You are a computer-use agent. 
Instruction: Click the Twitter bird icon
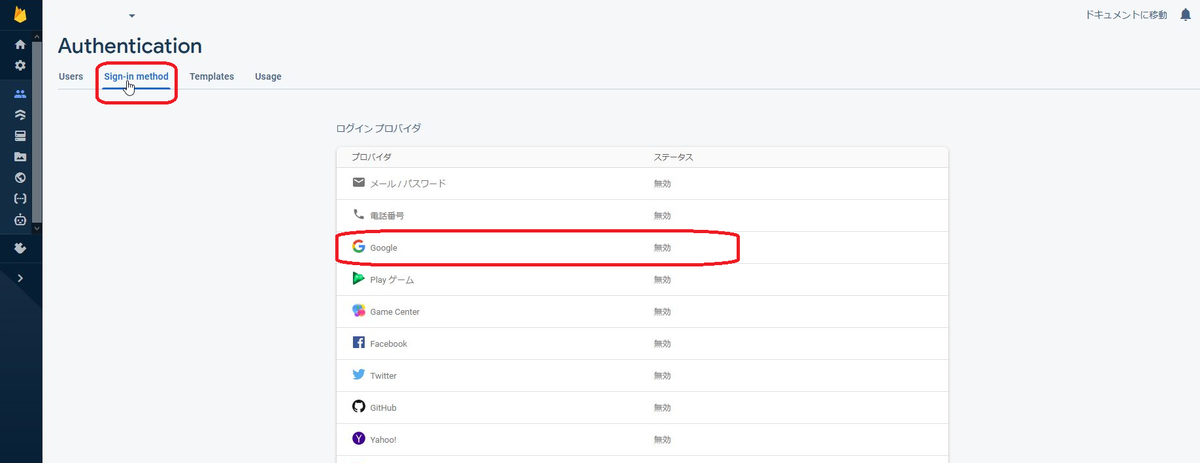359,375
